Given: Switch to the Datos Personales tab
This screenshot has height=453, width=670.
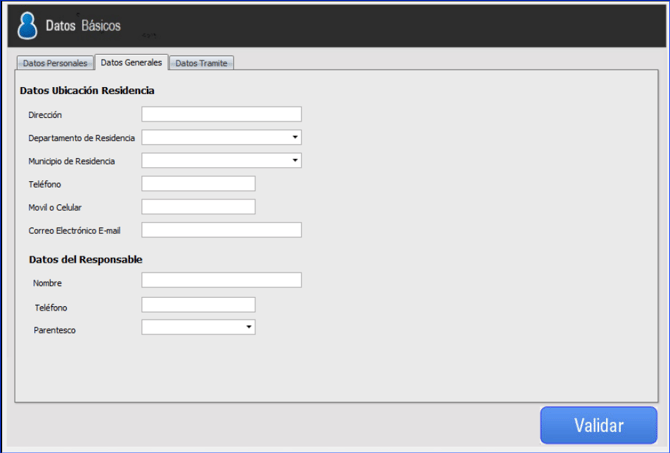Looking at the screenshot, I should [x=55, y=63].
